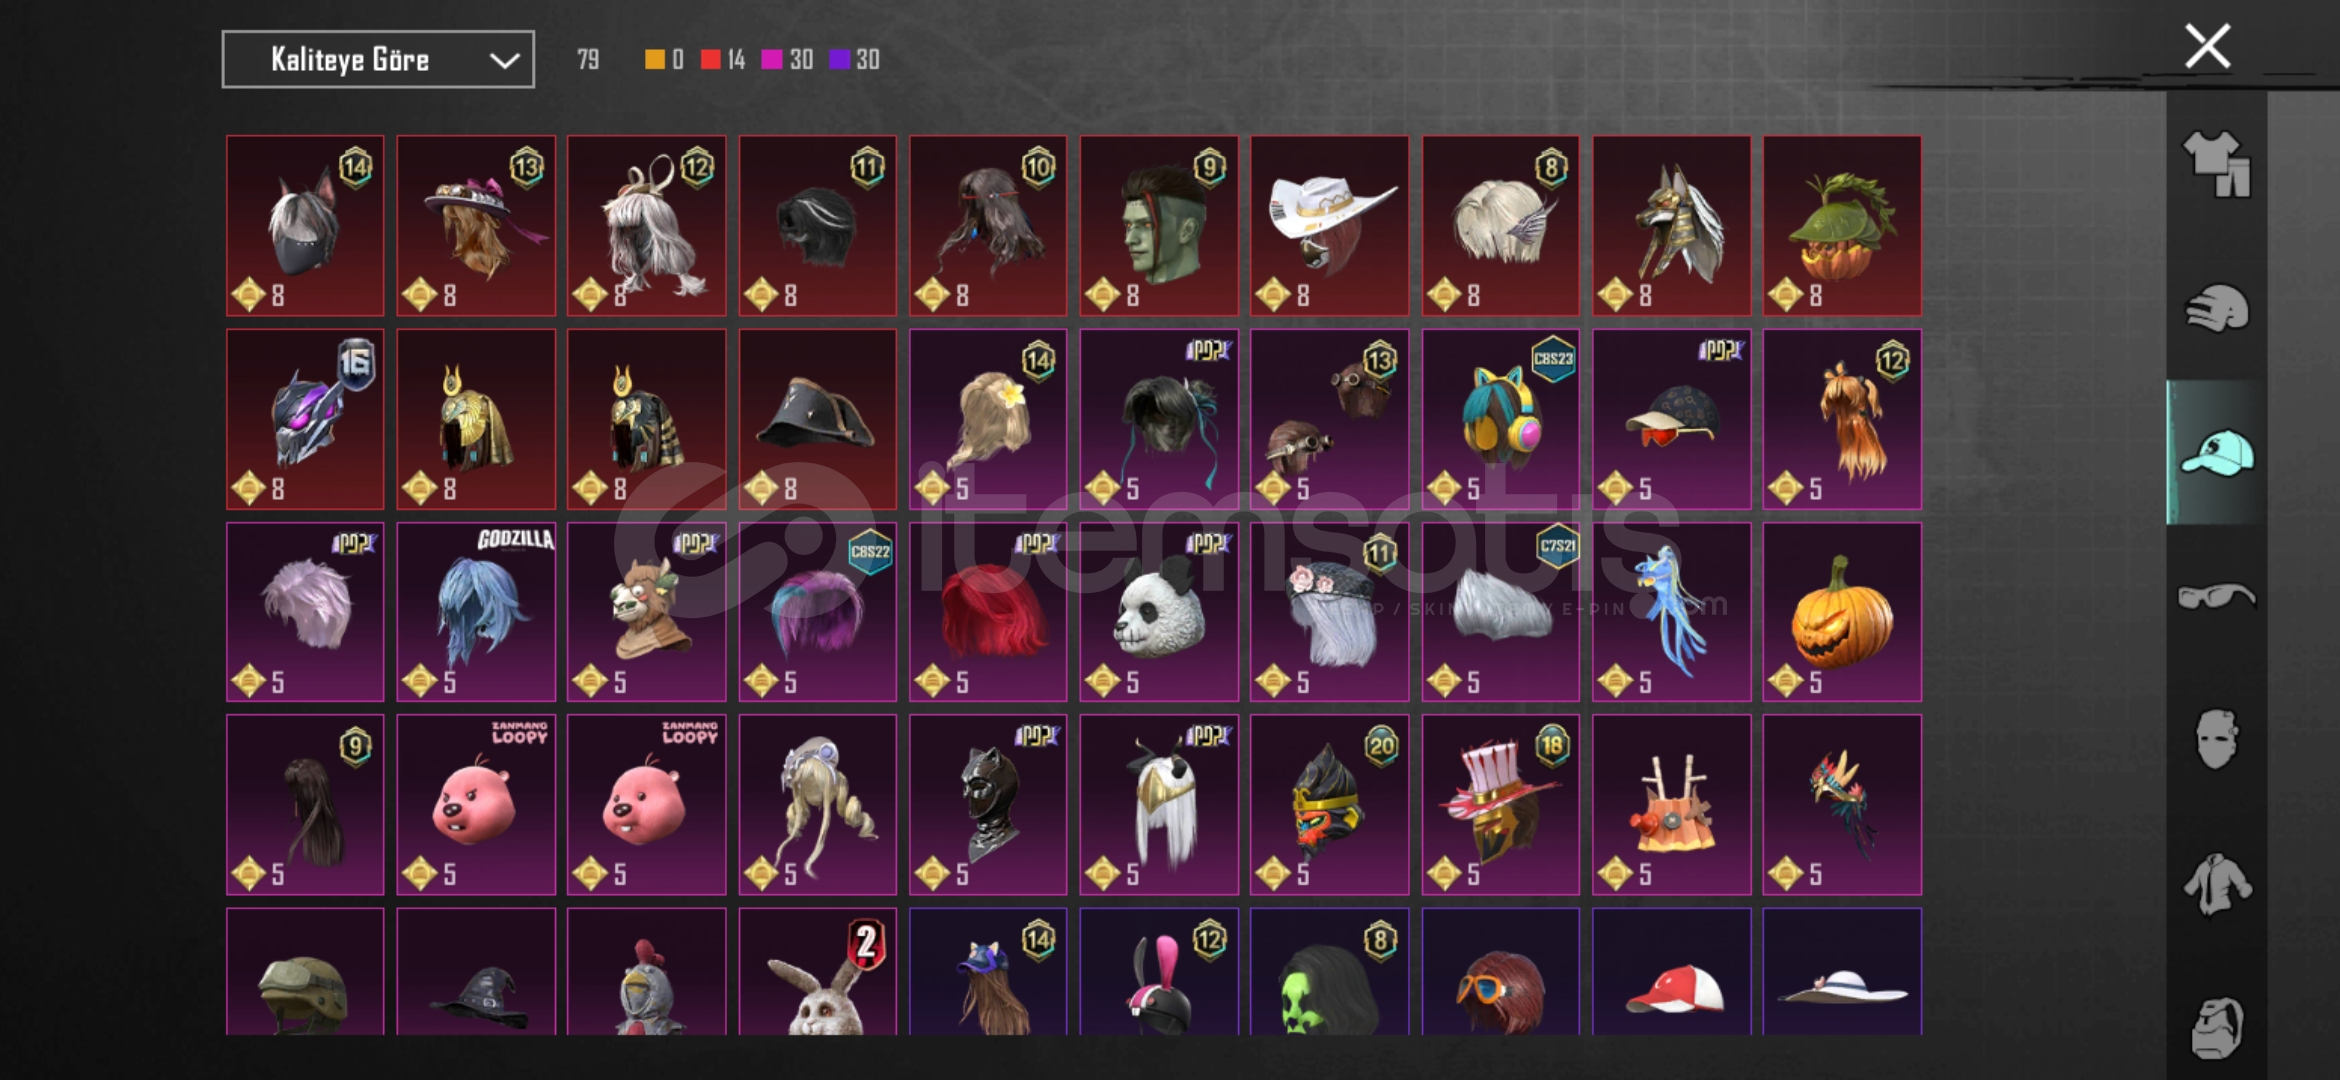Screen dimensions: 2340x1080
Task: Select the cap headwear category
Action: pyautogui.click(x=2216, y=452)
